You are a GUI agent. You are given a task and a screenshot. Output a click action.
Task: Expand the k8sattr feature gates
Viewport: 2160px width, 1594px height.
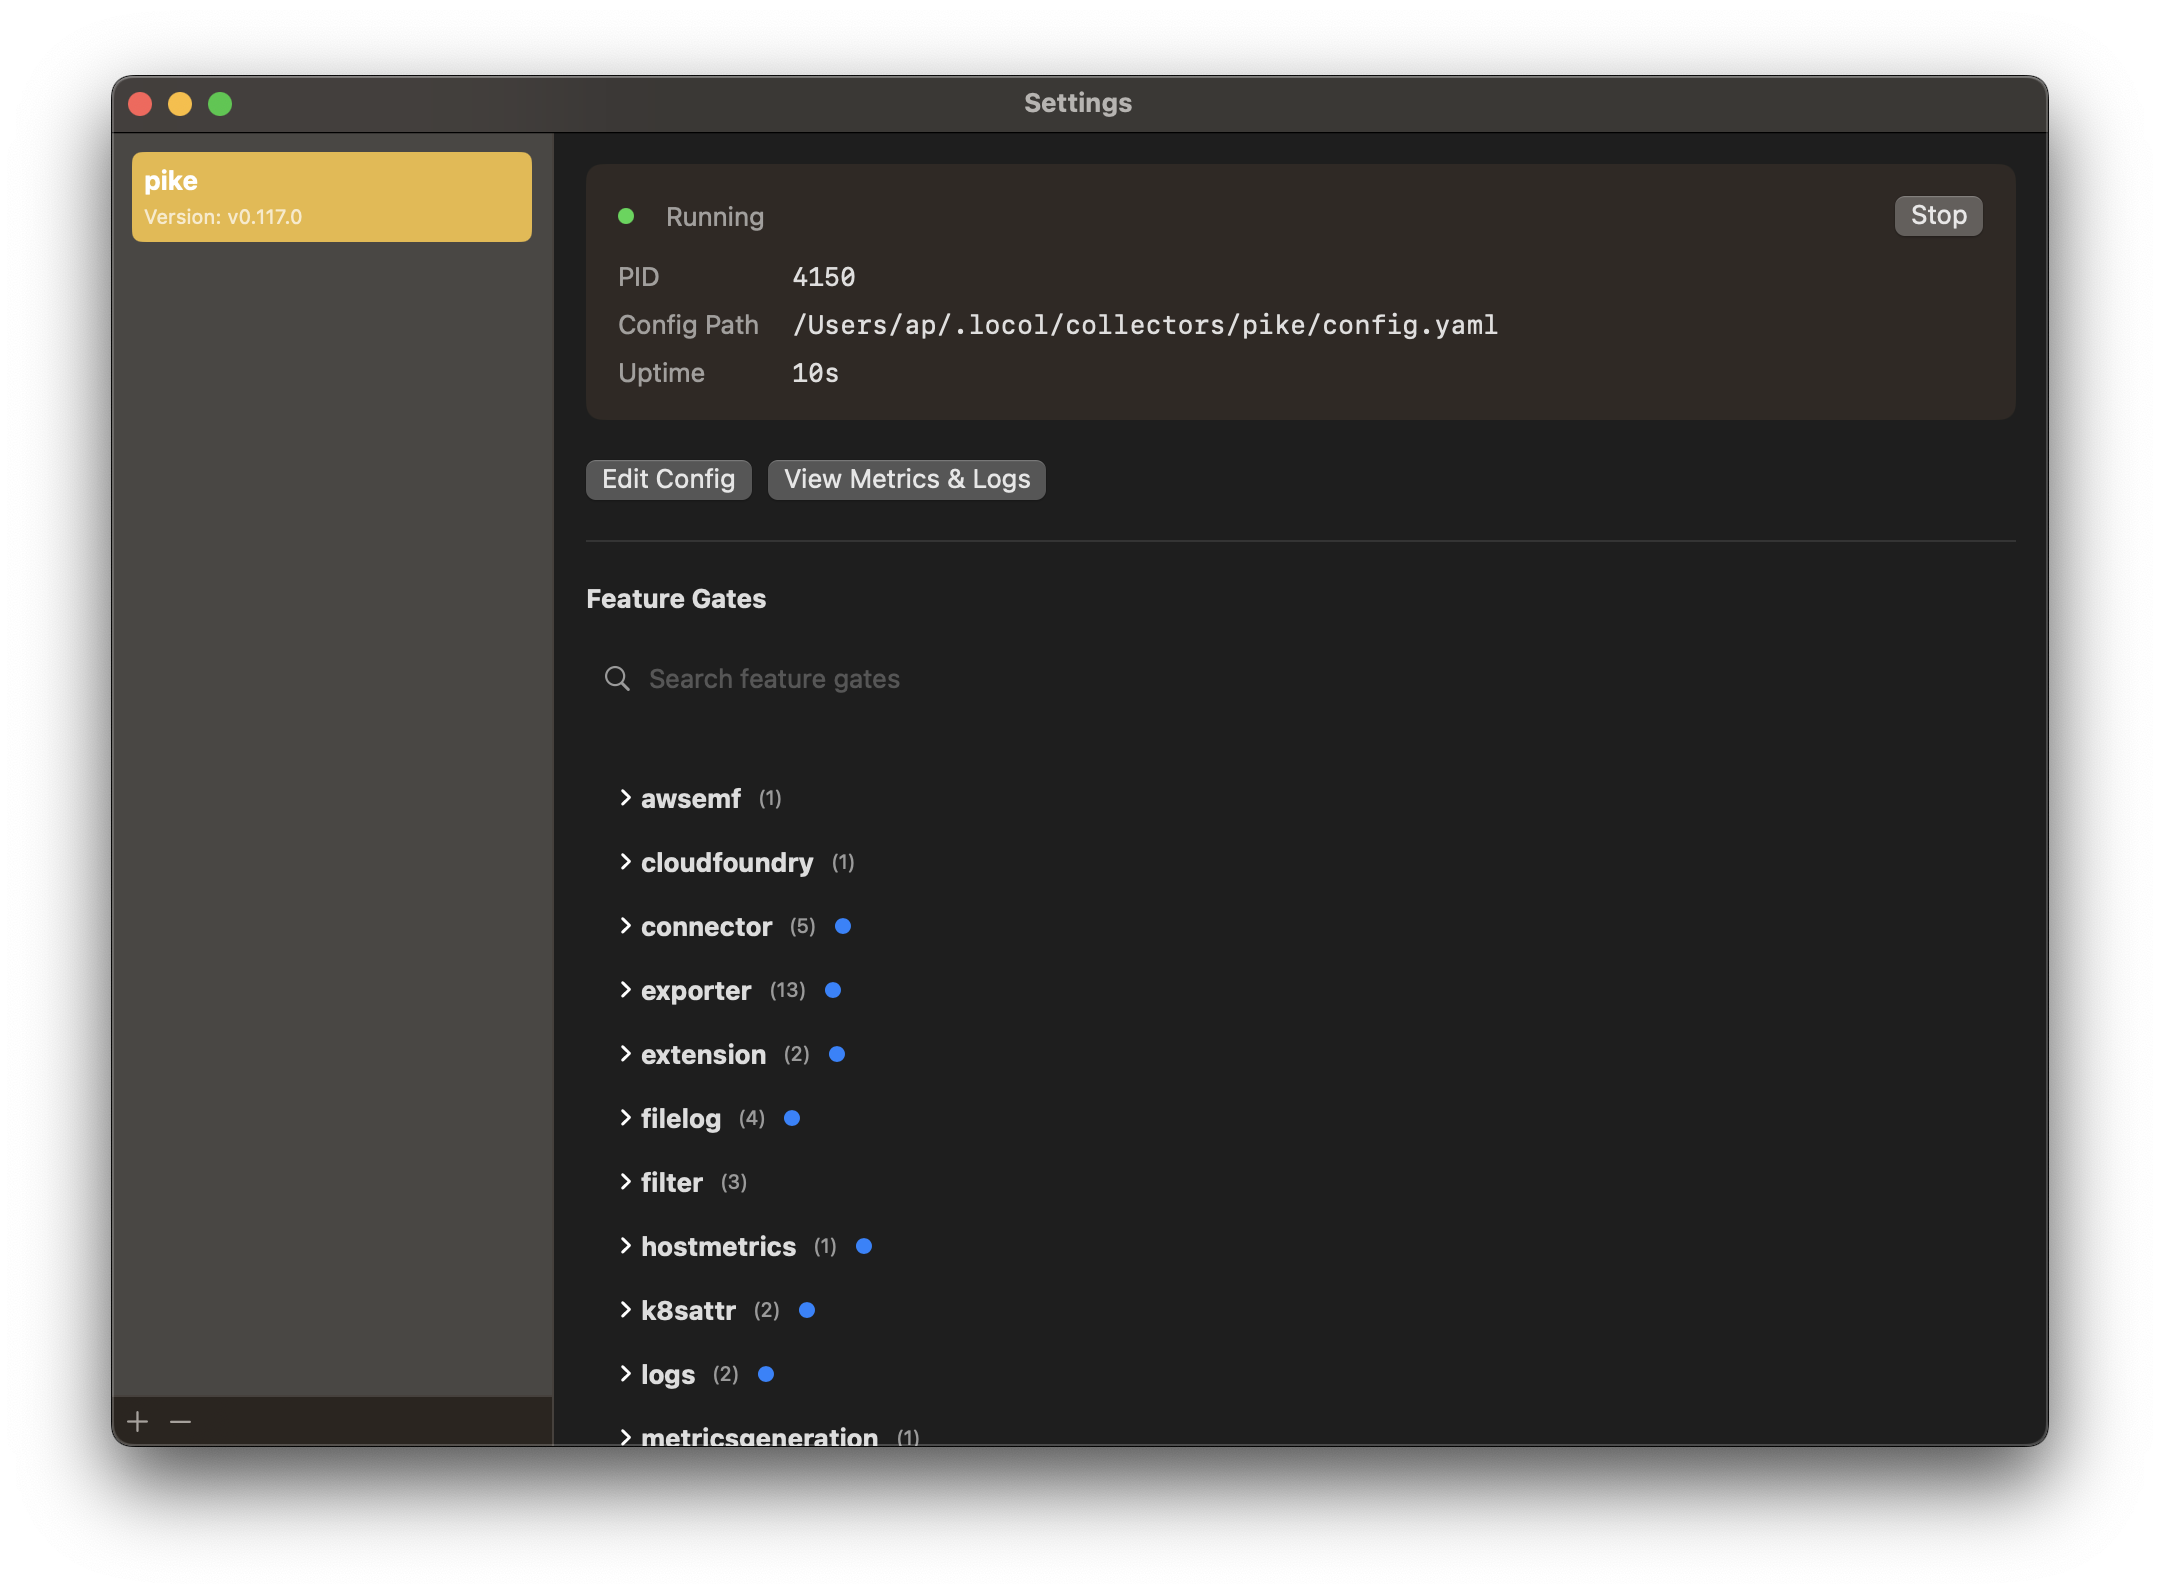point(625,1310)
